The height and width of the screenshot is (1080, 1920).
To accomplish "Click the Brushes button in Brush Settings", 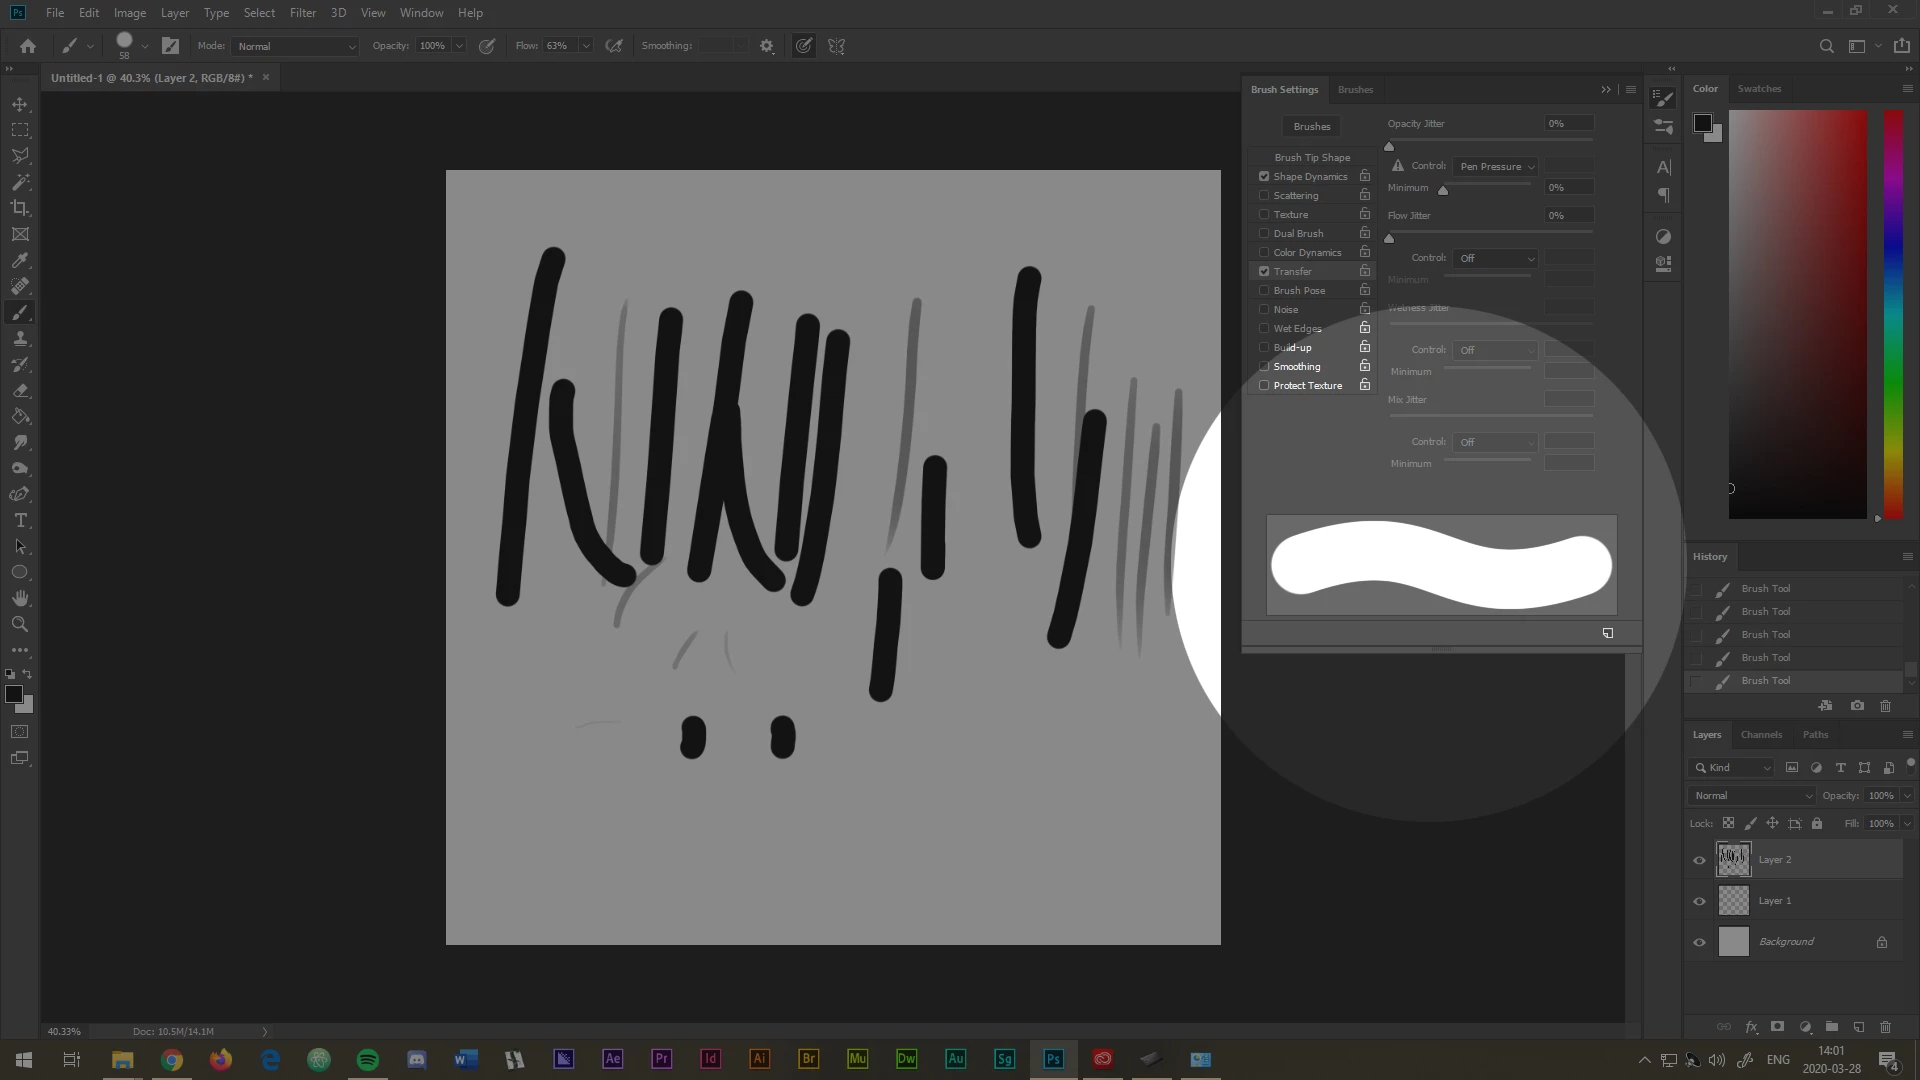I will 1311,127.
